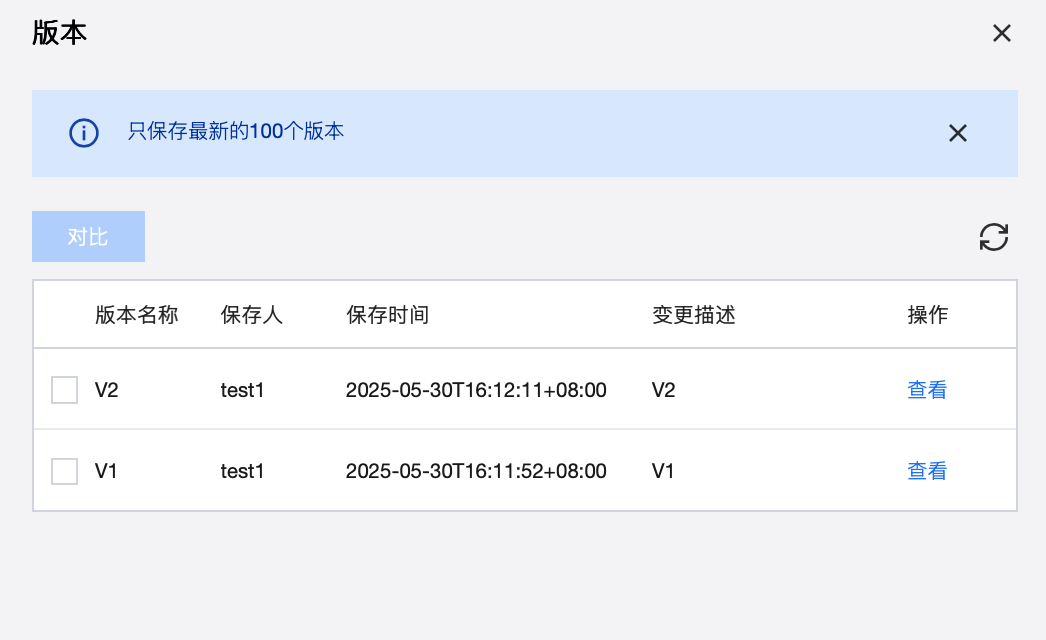Click the 保存人 column header
The image size is (1046, 640).
pyautogui.click(x=251, y=315)
